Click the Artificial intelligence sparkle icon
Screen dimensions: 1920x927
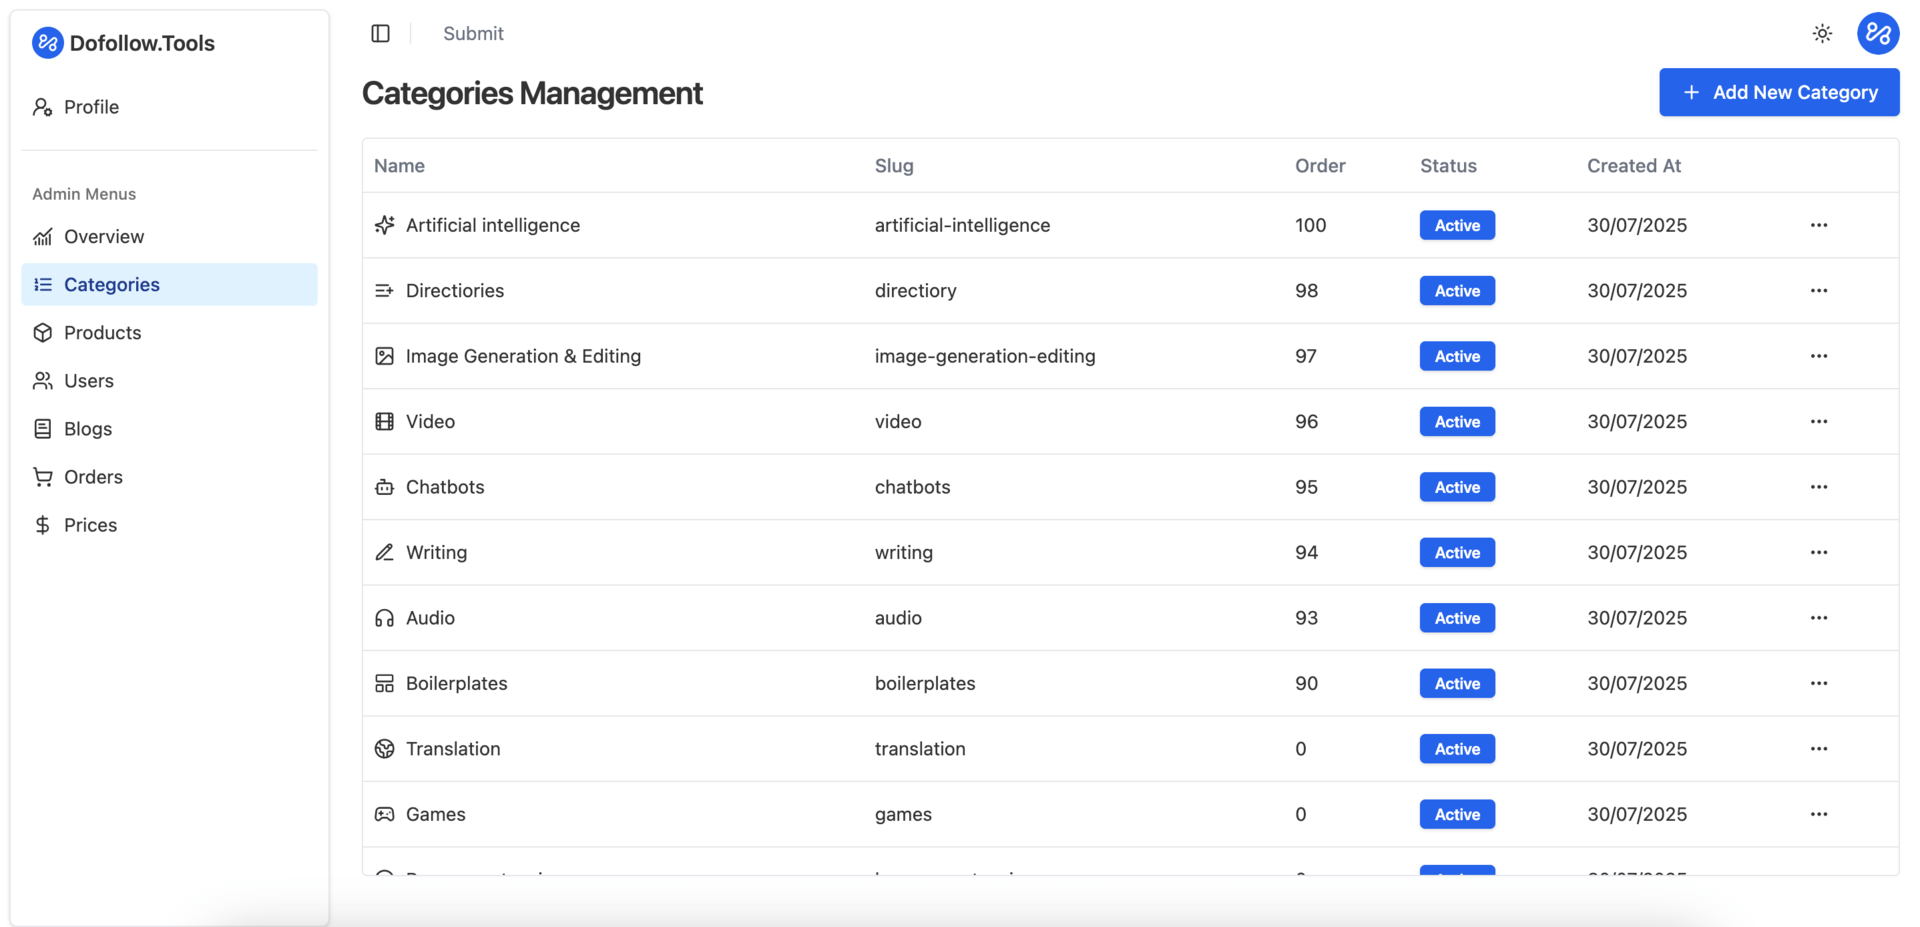(384, 225)
